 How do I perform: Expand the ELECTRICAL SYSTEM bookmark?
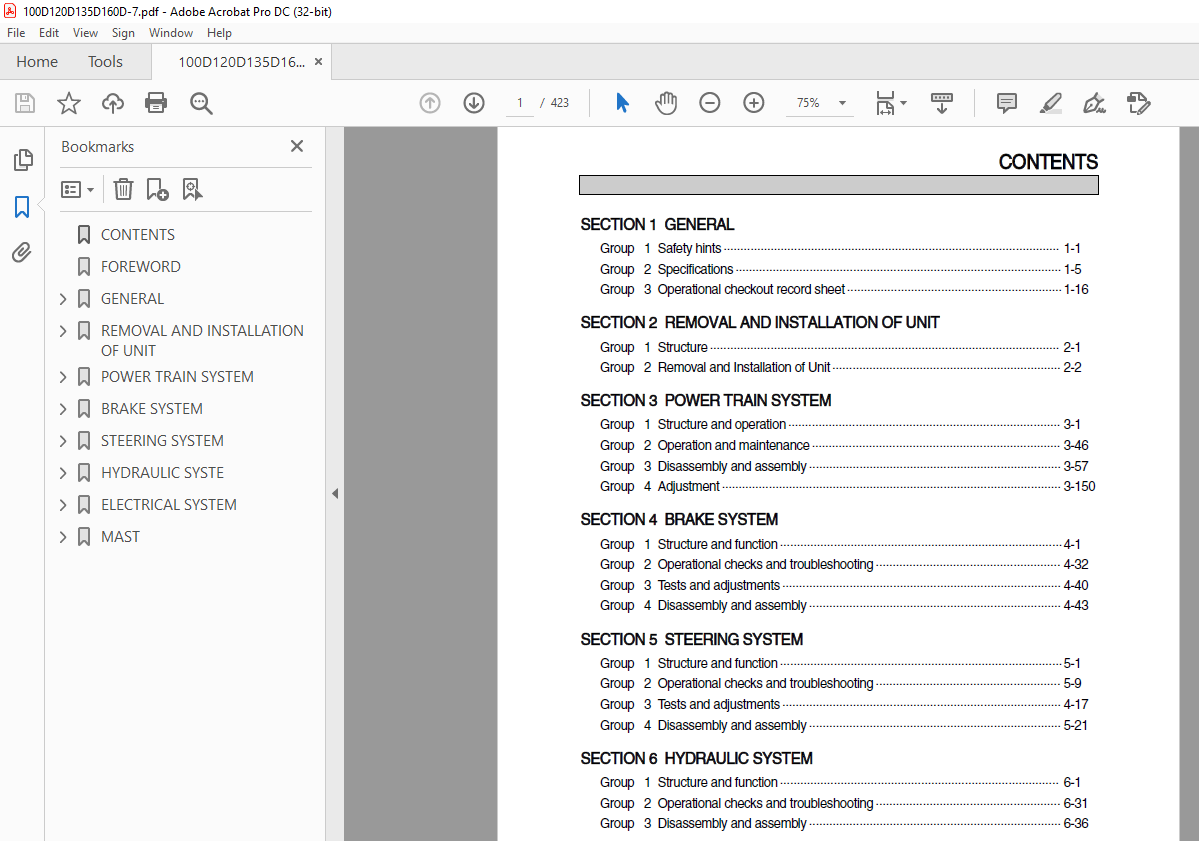point(63,505)
